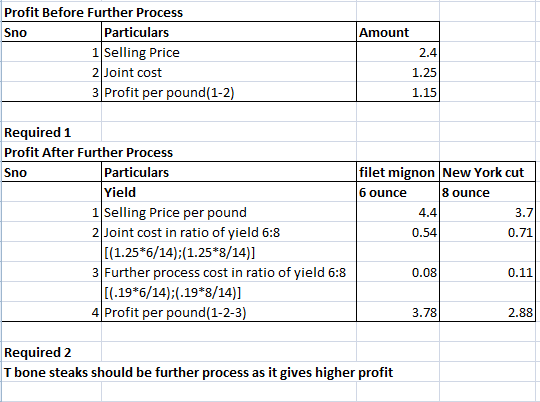Select the value 2.4 cell
Viewport: 540px width, 402px height.
(x=398, y=52)
